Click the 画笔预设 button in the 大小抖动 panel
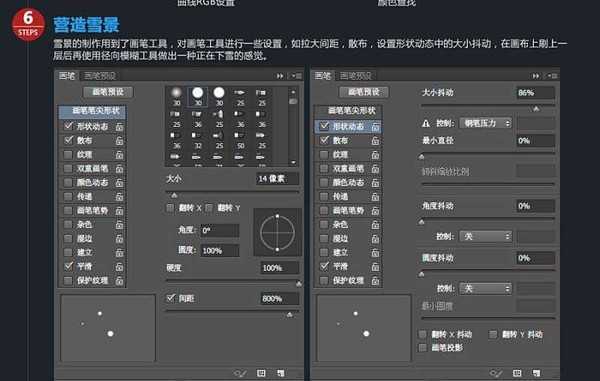Viewport: 600px width, 381px height. [x=364, y=92]
